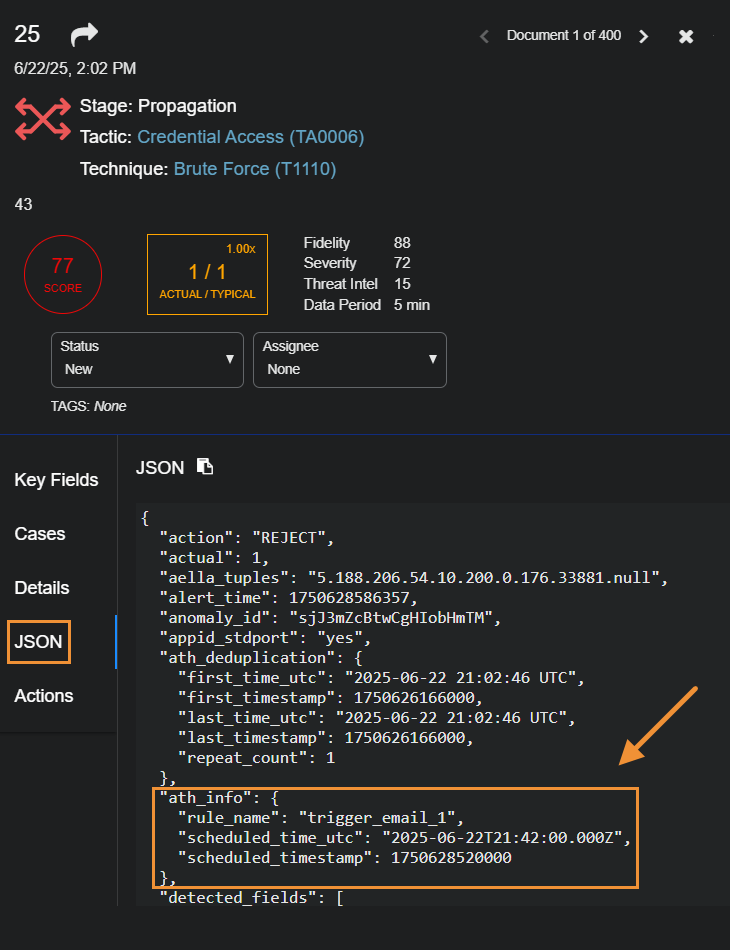Copy JSON using the clipboard icon

205,467
